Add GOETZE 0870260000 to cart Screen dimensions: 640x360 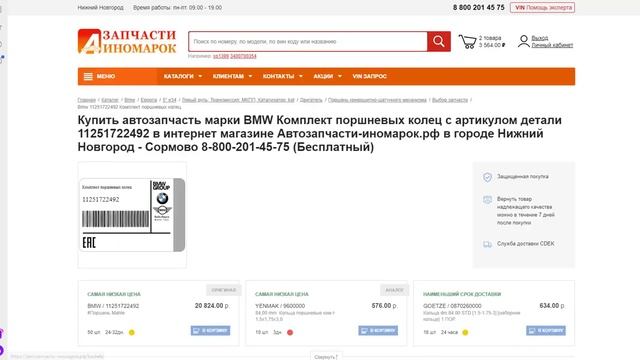pos(546,330)
